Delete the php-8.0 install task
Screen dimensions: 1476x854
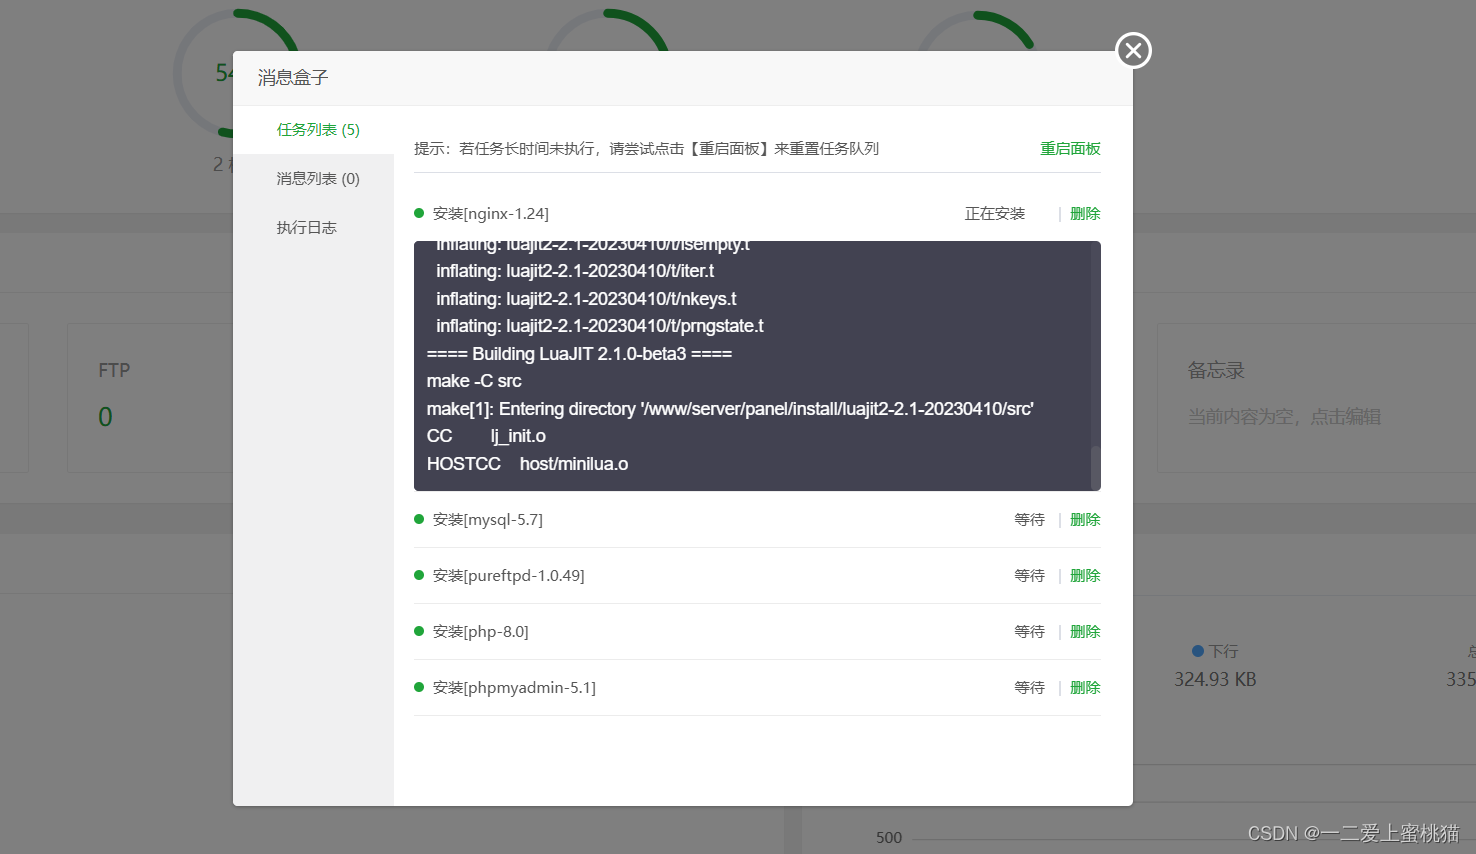[x=1085, y=632]
